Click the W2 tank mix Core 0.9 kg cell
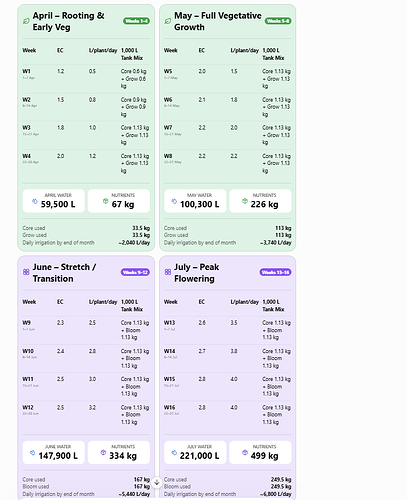The height and width of the screenshot is (500, 407). (x=134, y=107)
